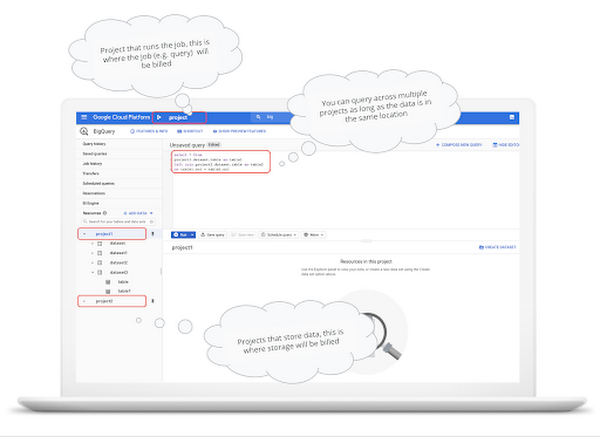600x437 pixels.
Task: Click the Unsaved query title
Action: coord(187,145)
